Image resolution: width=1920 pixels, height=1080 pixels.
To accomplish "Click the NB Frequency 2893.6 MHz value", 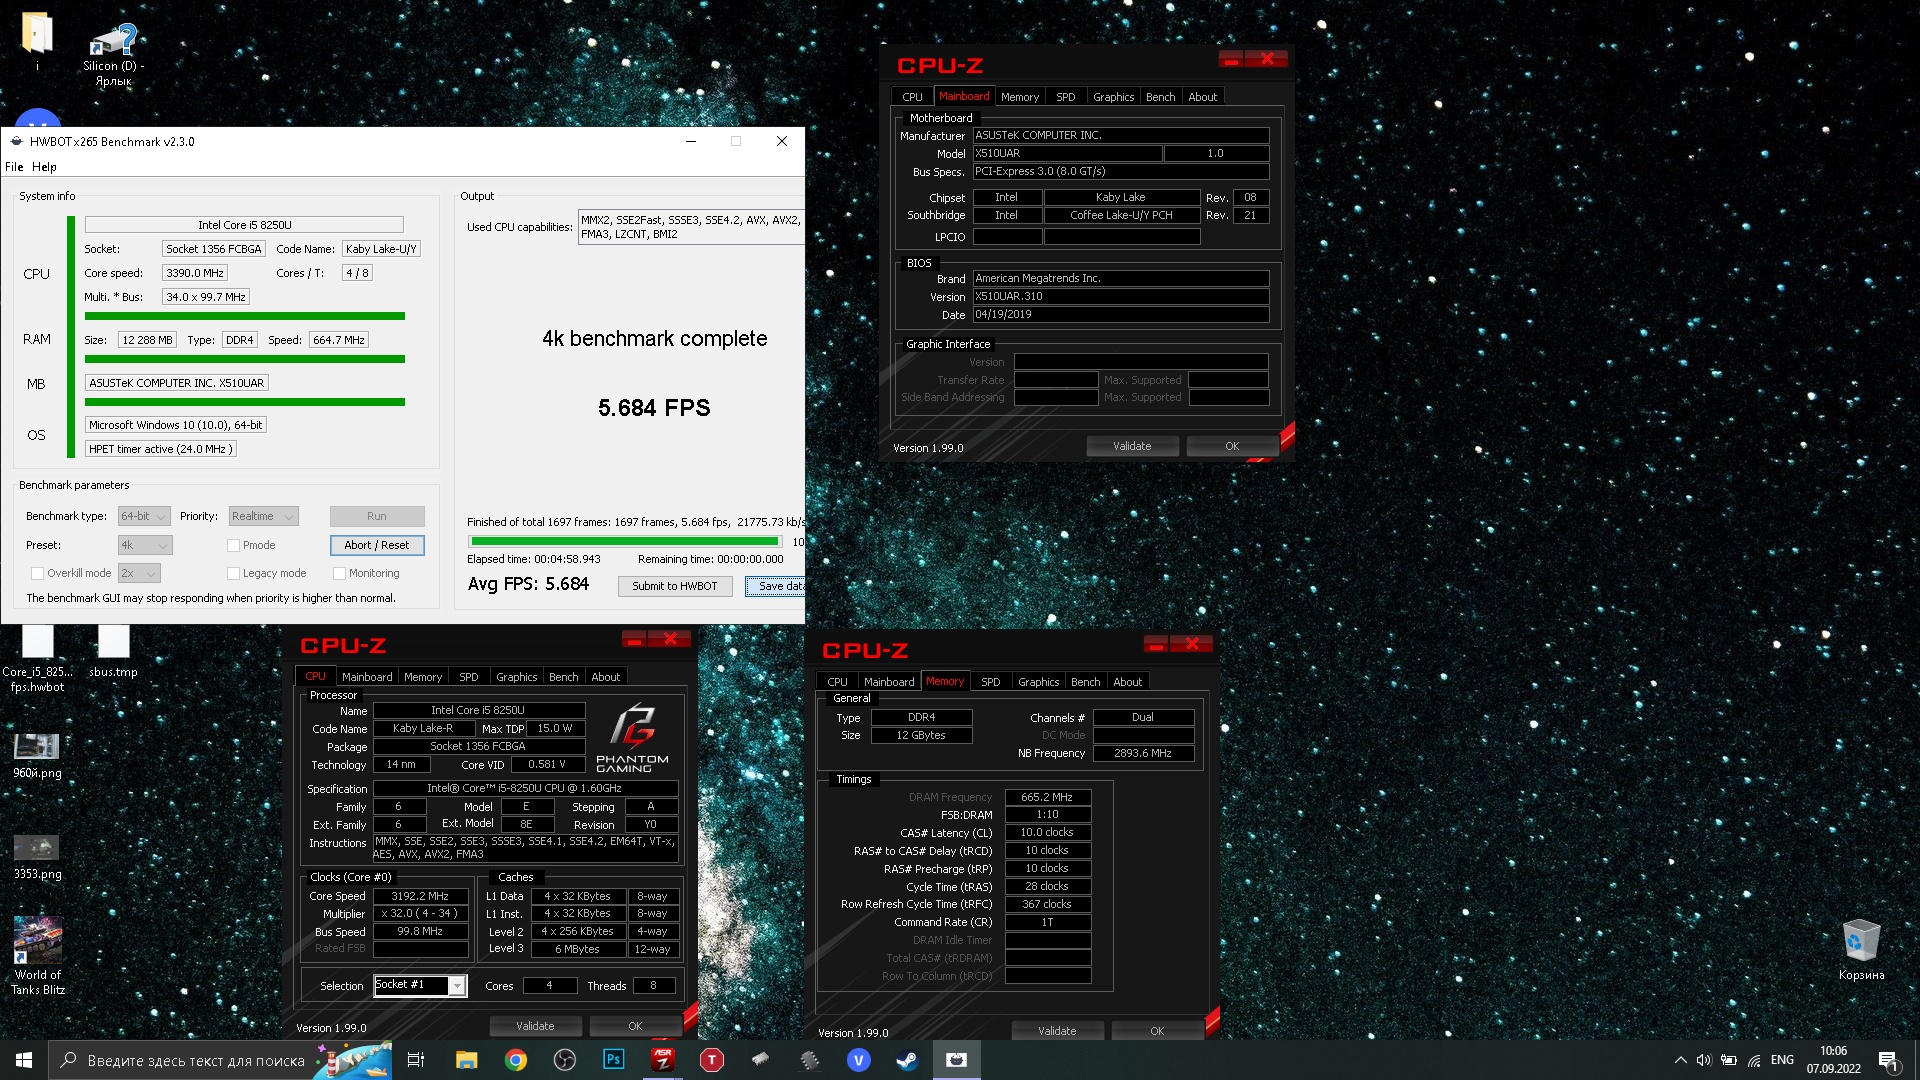I will tap(1143, 753).
